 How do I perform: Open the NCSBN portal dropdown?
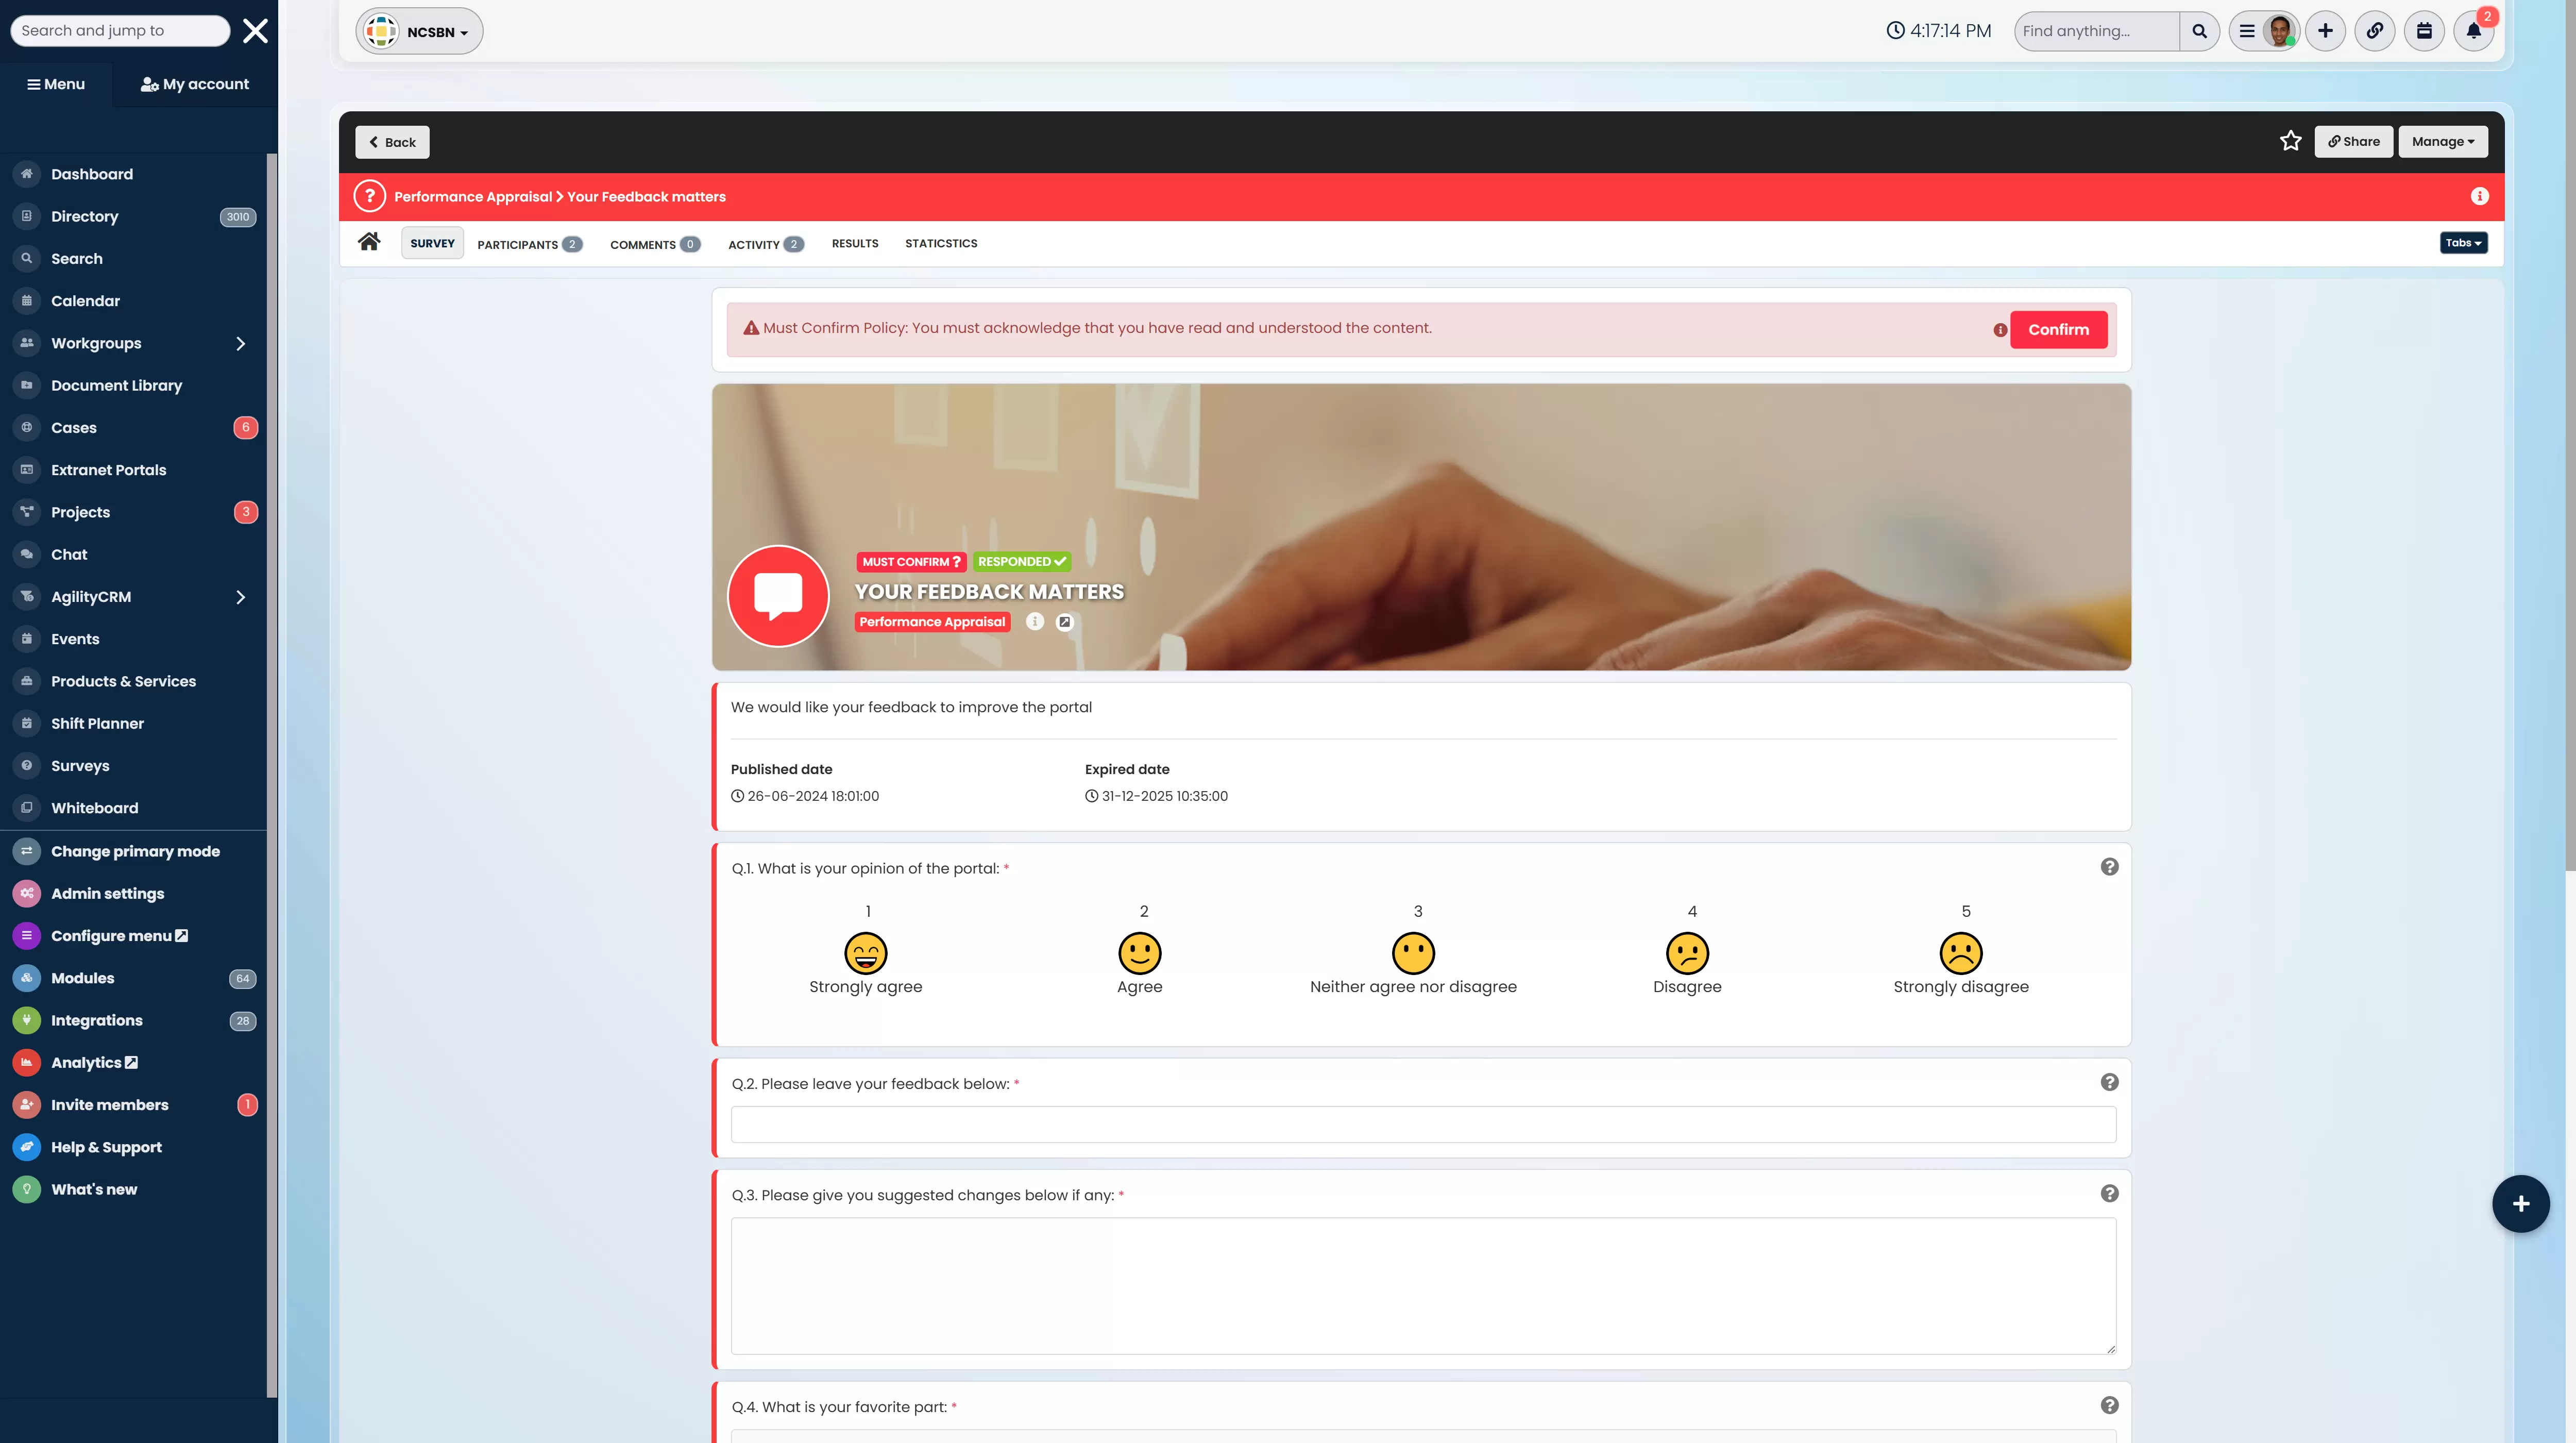pos(419,32)
